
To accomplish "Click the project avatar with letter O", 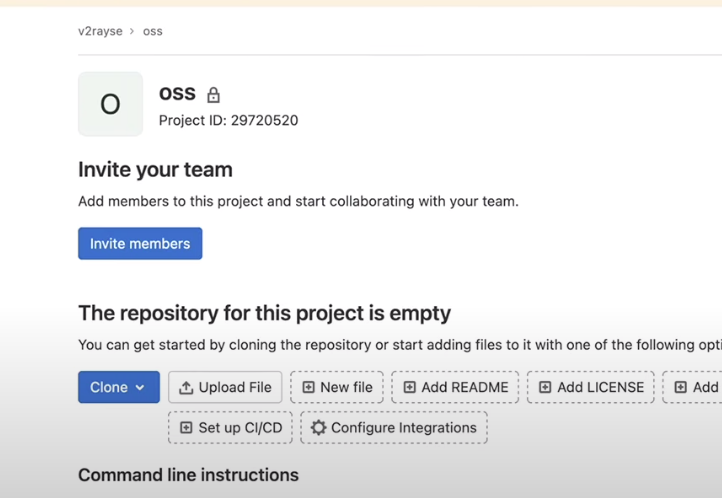I will pyautogui.click(x=110, y=104).
